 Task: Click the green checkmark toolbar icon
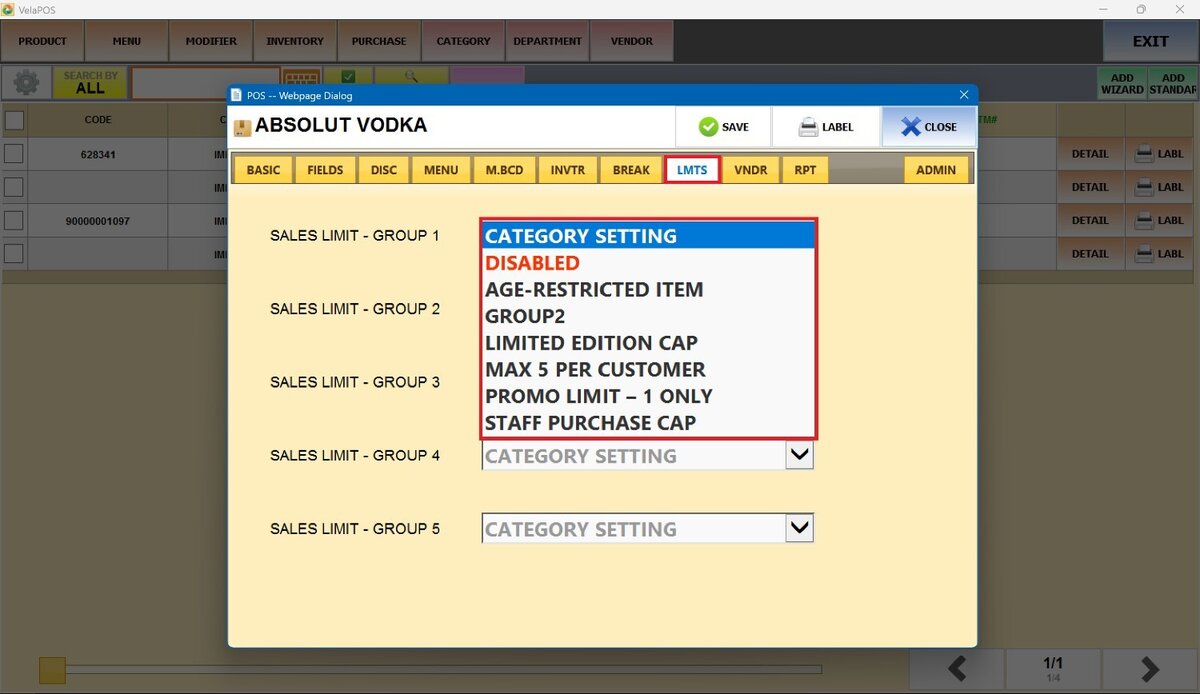(348, 76)
